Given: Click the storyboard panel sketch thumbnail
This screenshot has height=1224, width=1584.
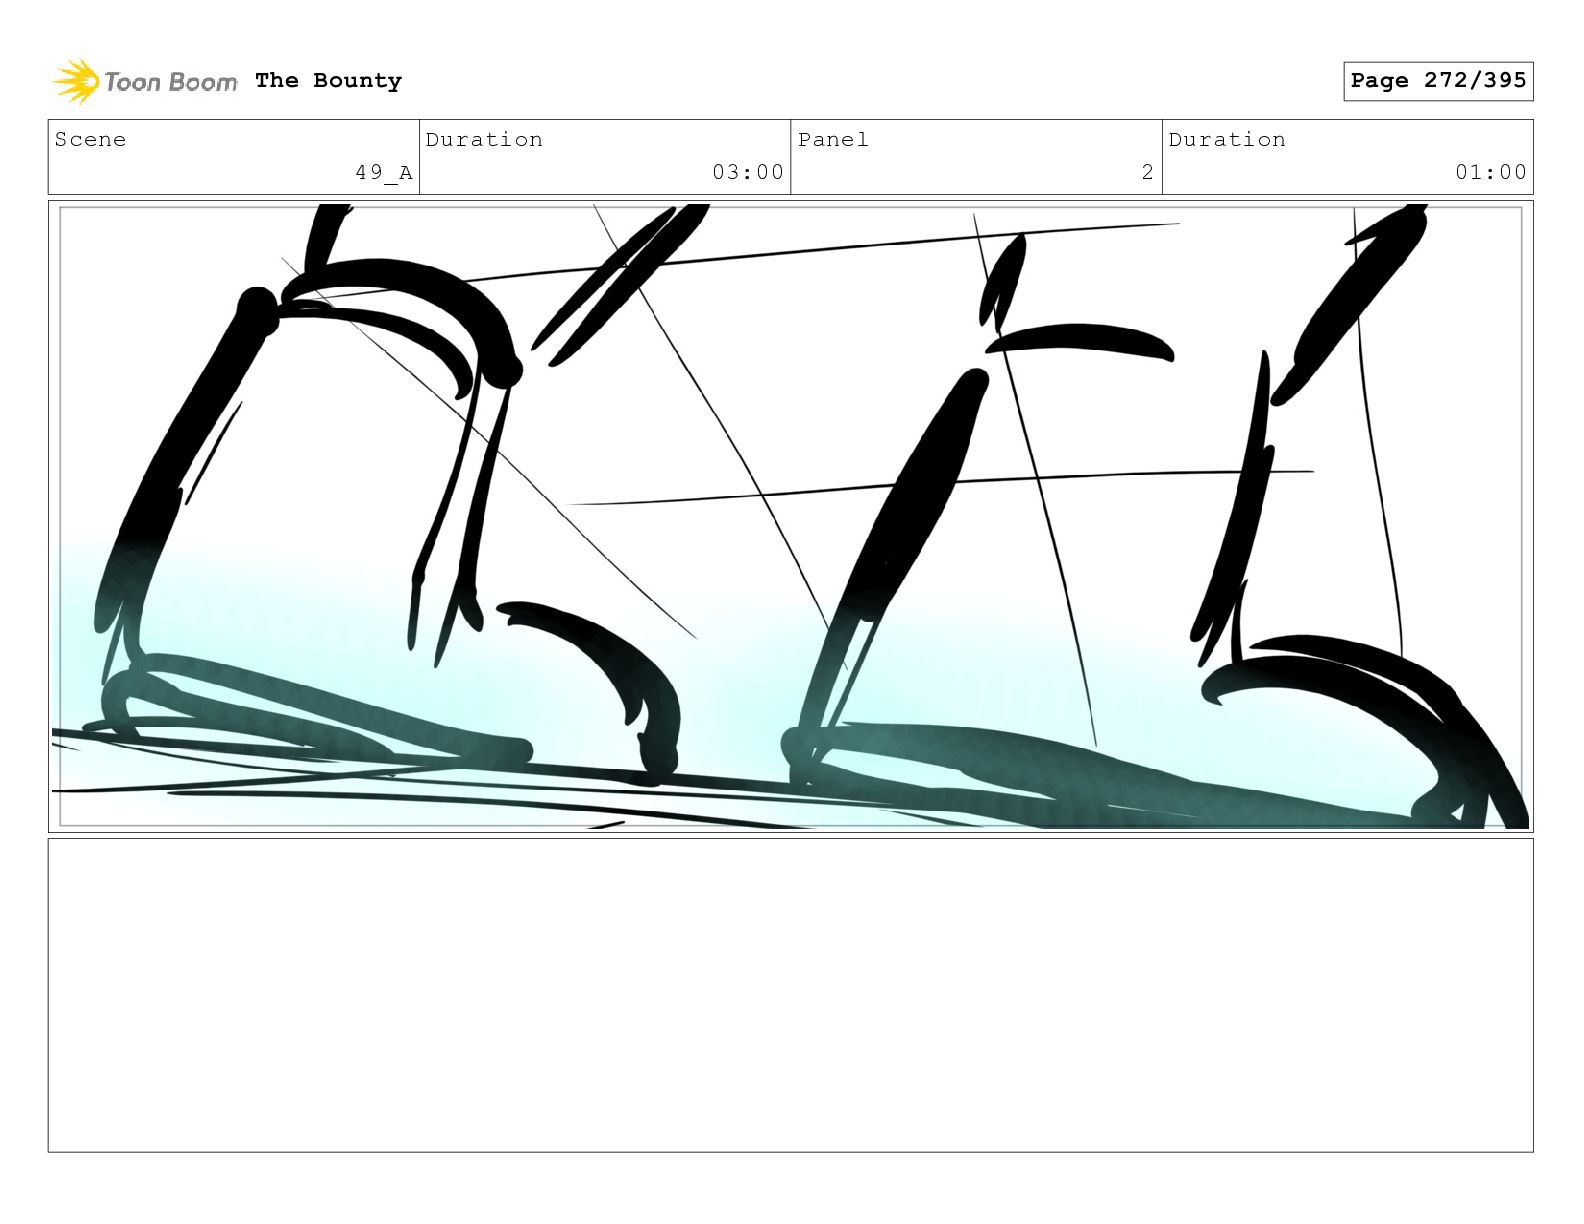Looking at the screenshot, I should [790, 517].
